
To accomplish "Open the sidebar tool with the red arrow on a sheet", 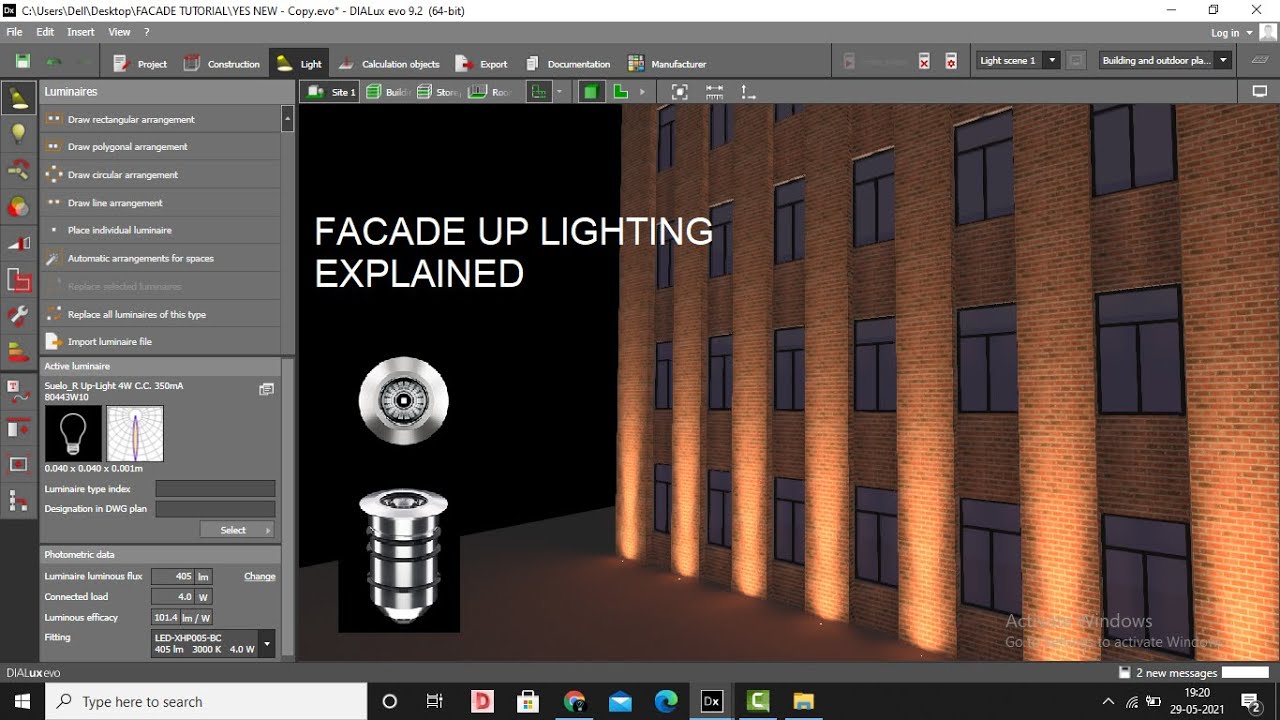I will 18,428.
